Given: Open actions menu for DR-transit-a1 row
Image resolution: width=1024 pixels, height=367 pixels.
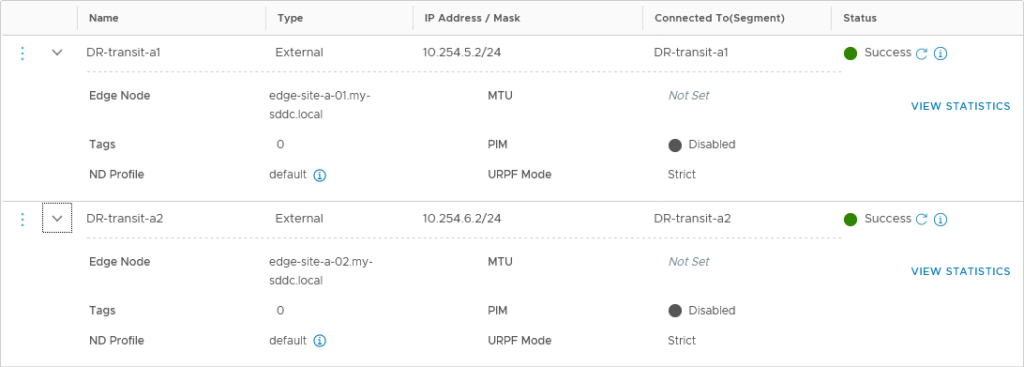Looking at the screenshot, I should [23, 53].
